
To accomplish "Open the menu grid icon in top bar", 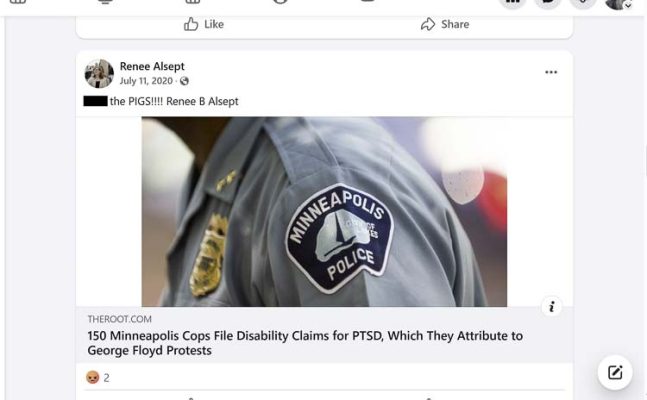I will pyautogui.click(x=512, y=2).
